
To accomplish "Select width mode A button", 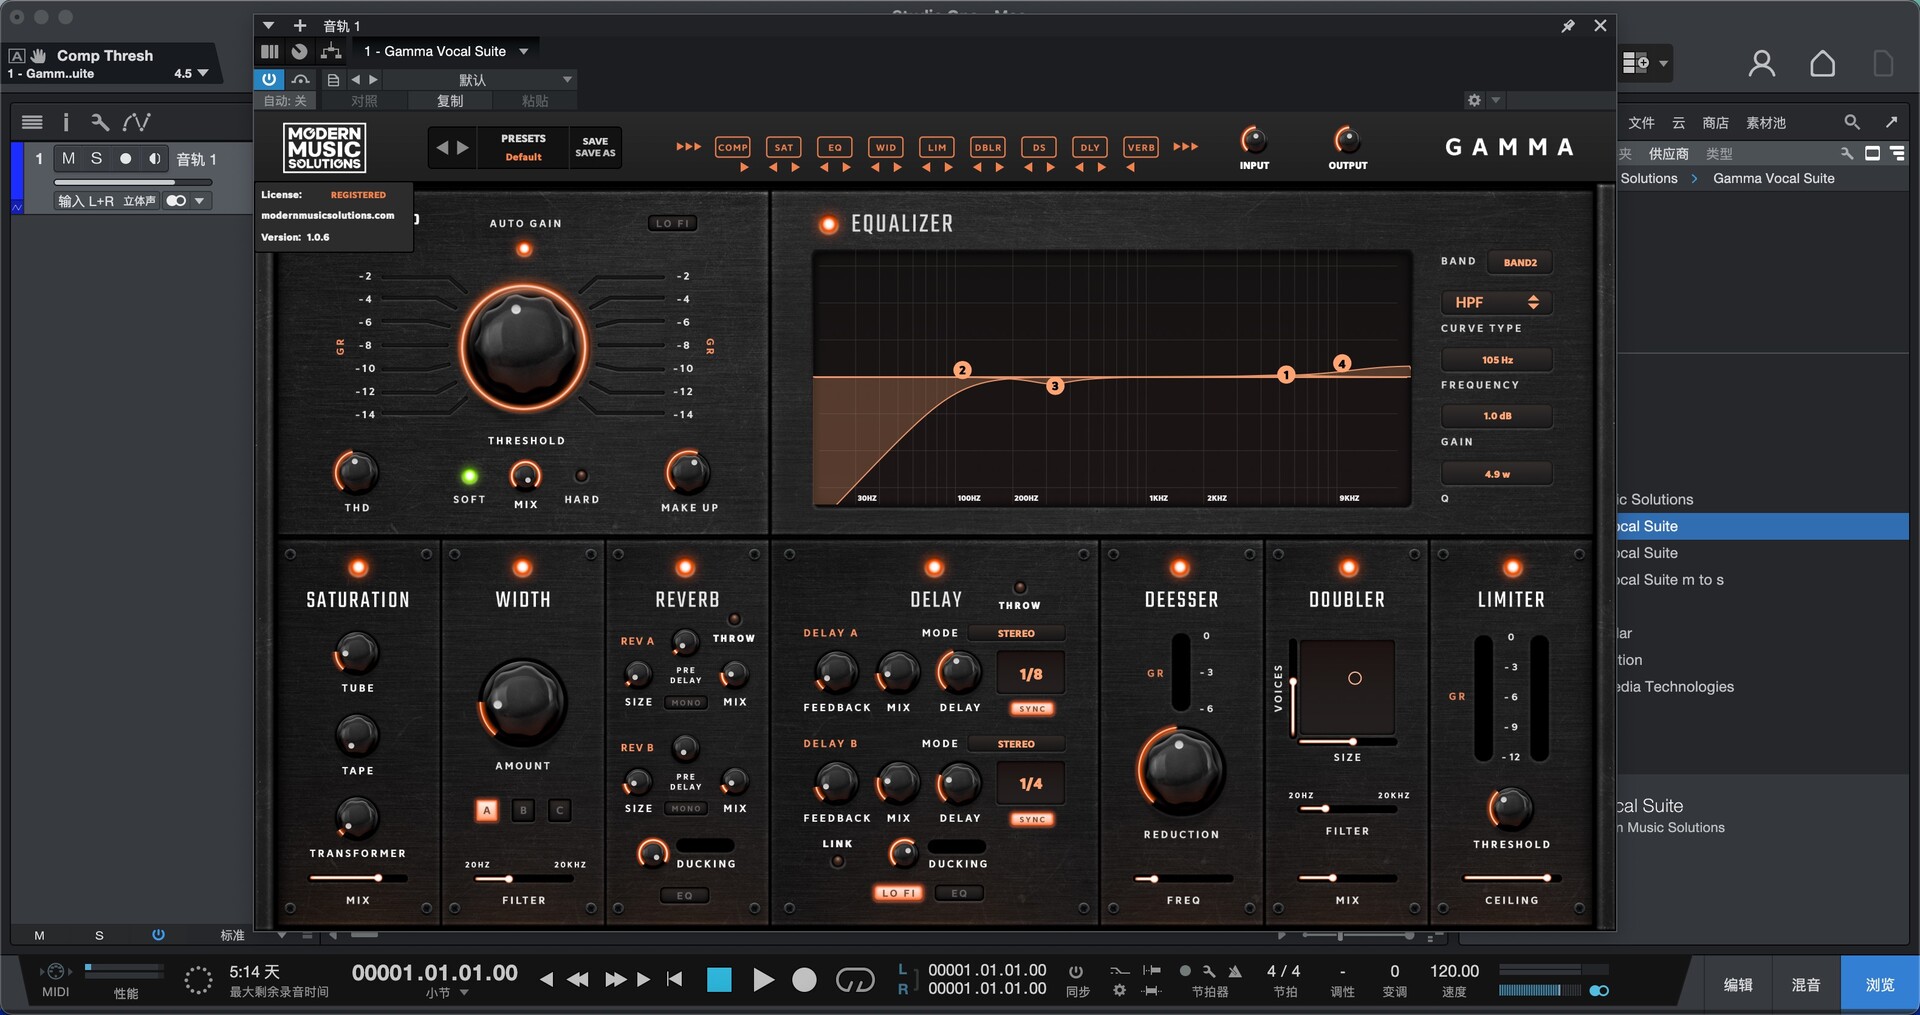I will [487, 810].
